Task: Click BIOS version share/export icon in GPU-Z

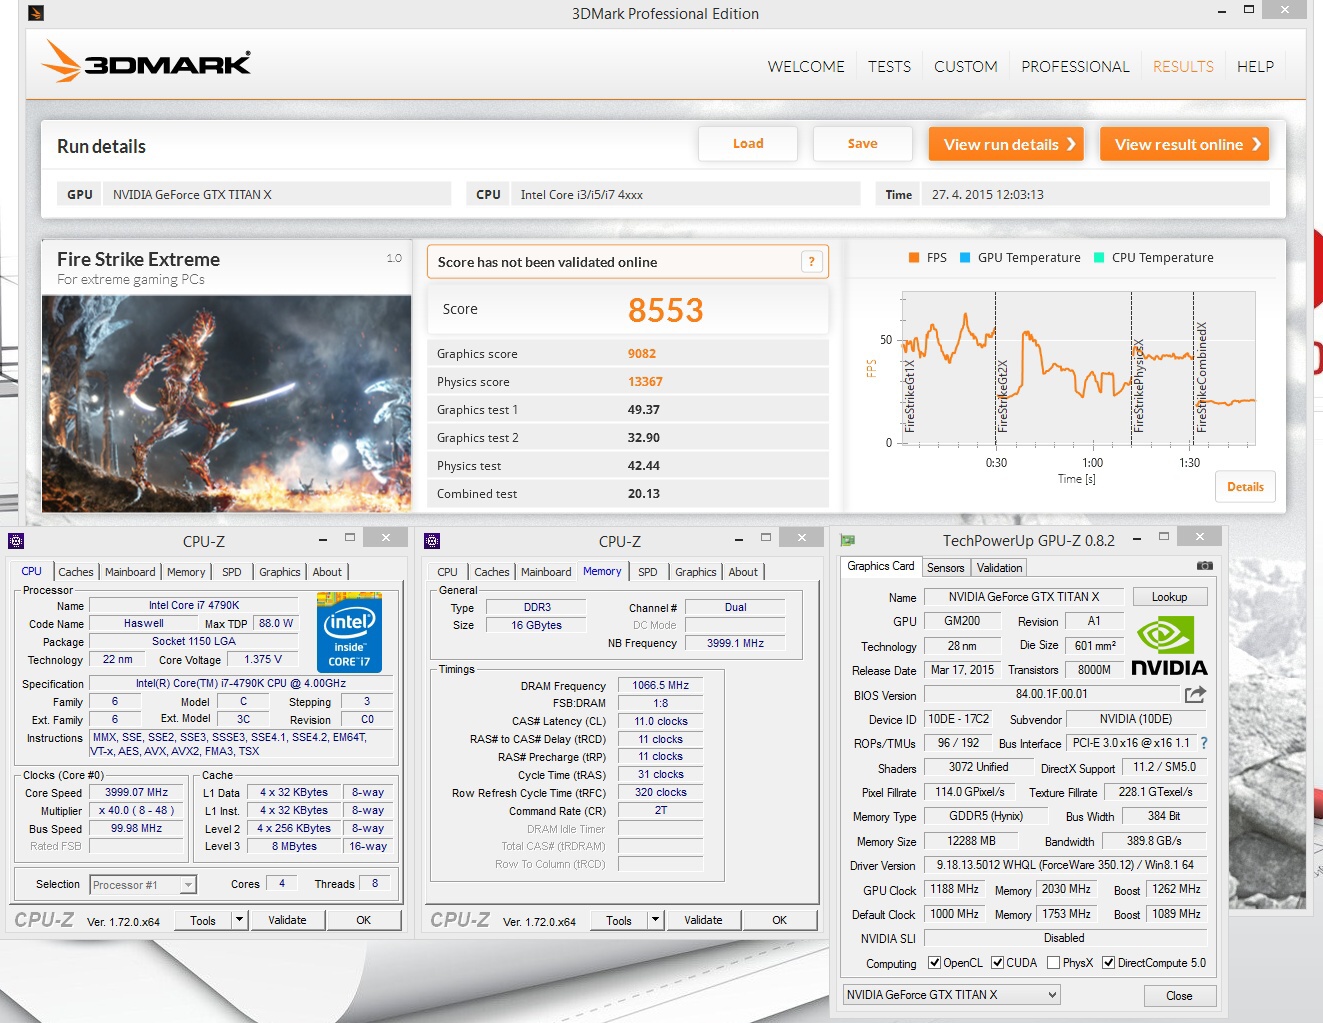Action: click(x=1195, y=694)
